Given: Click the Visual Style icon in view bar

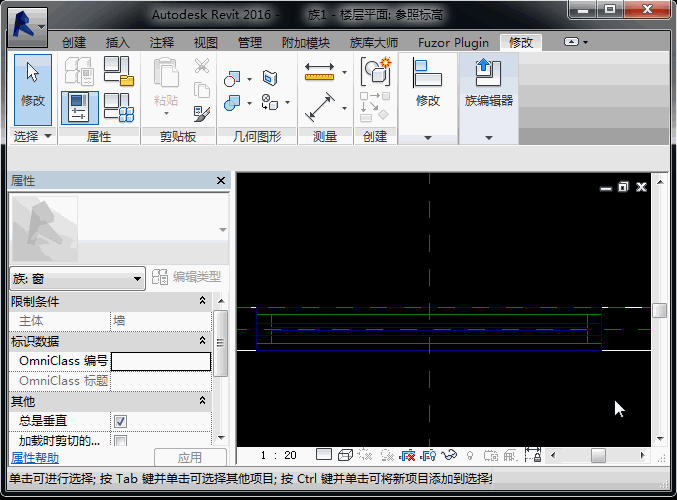Looking at the screenshot, I should [x=346, y=456].
